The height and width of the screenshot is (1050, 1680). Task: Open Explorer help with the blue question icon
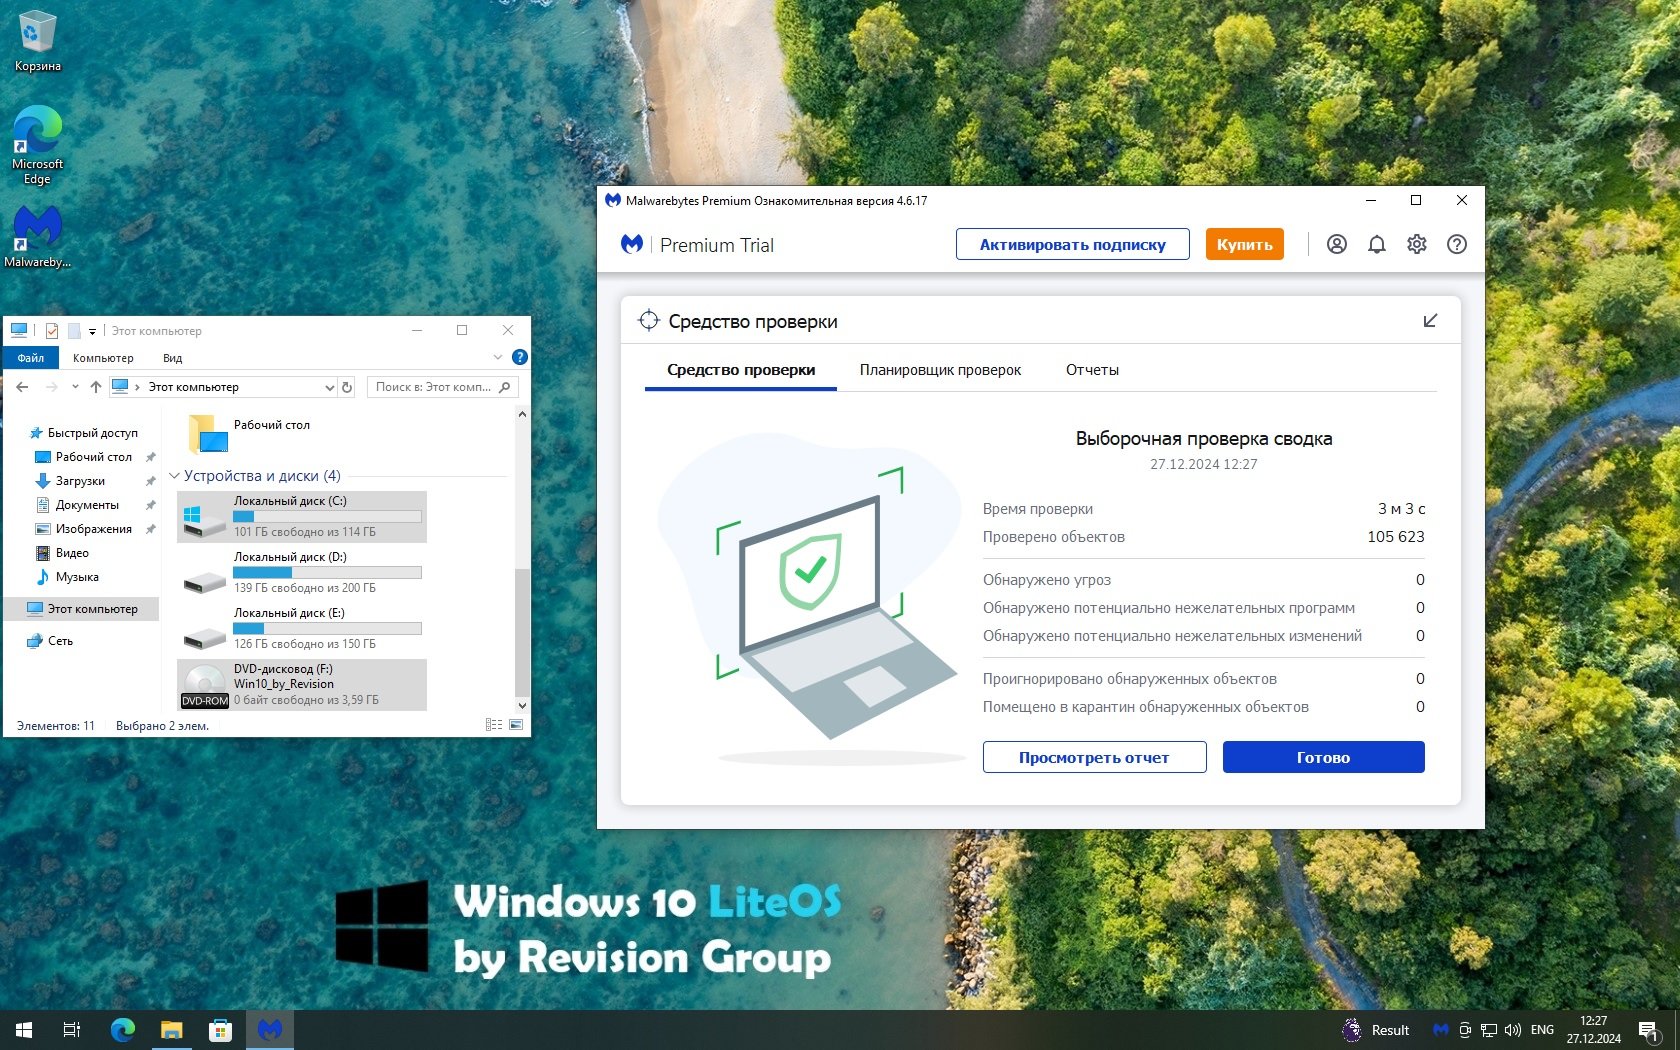pos(519,357)
